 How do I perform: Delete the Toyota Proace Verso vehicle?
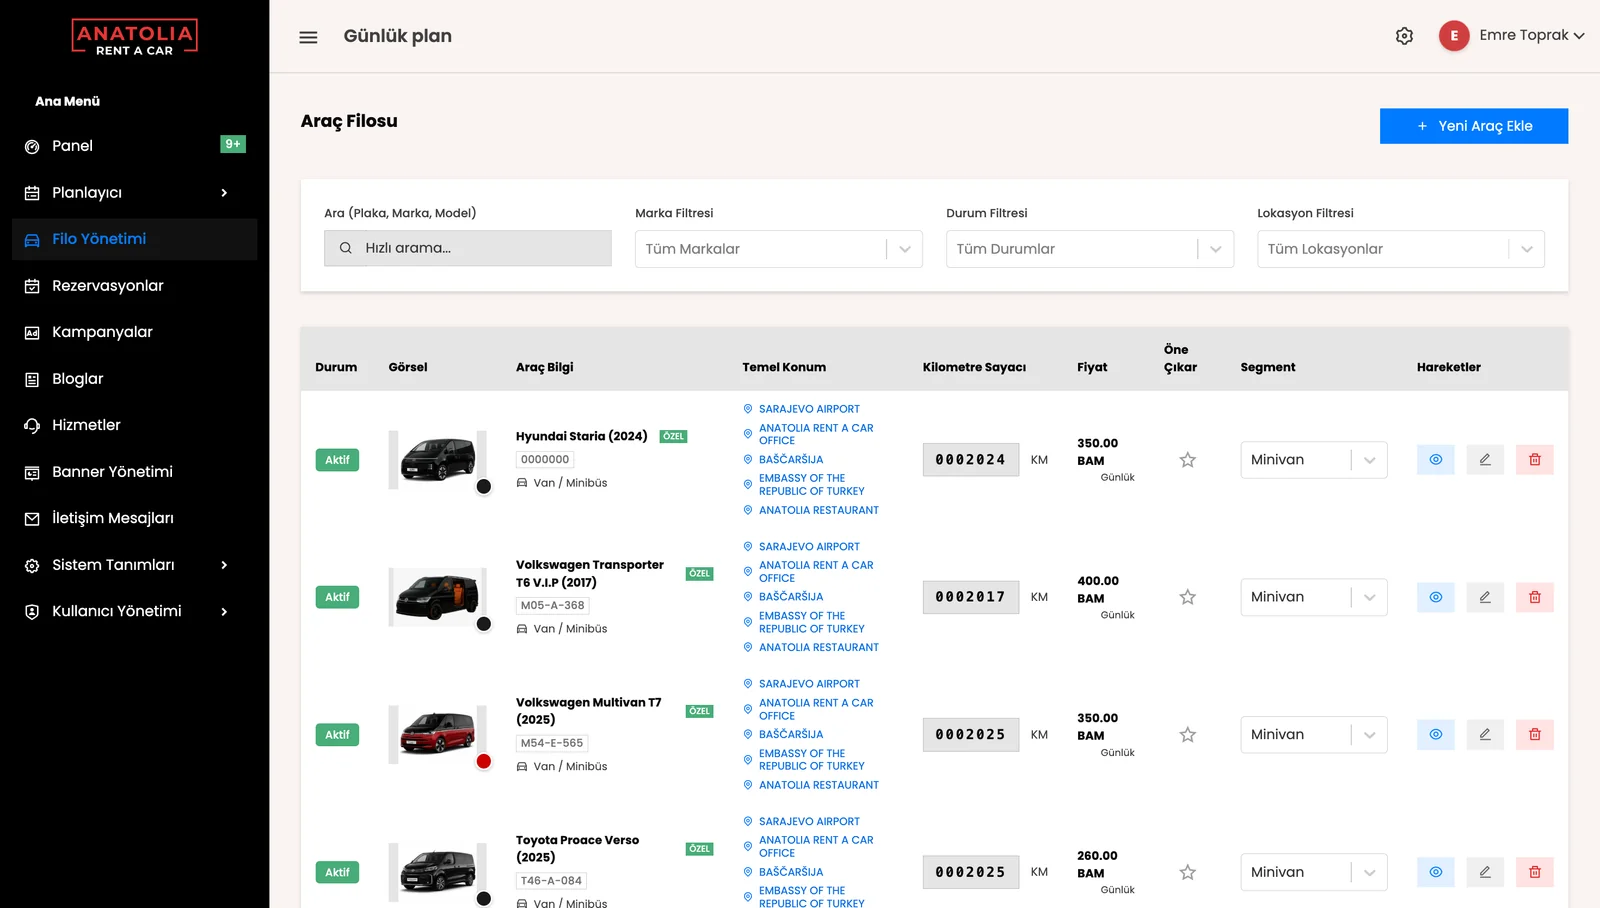(1535, 872)
